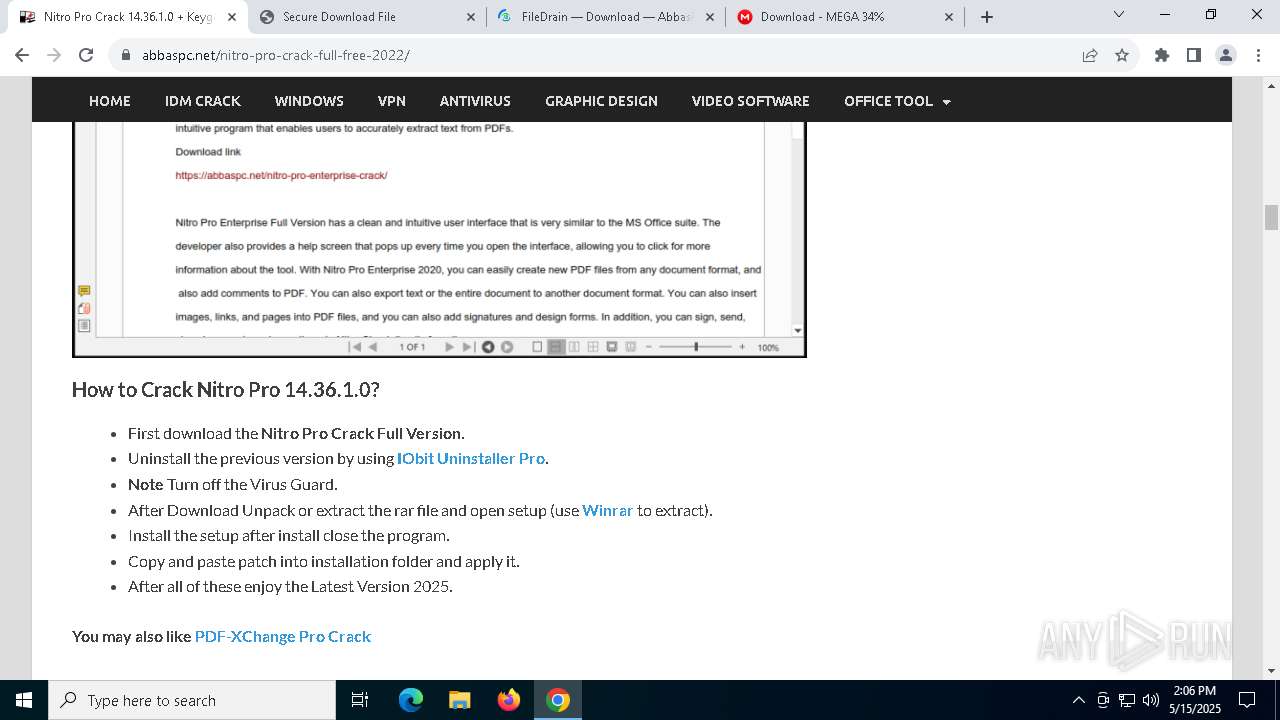Switch to the FileDrain Download tab
The image size is (1280, 720).
click(x=606, y=16)
